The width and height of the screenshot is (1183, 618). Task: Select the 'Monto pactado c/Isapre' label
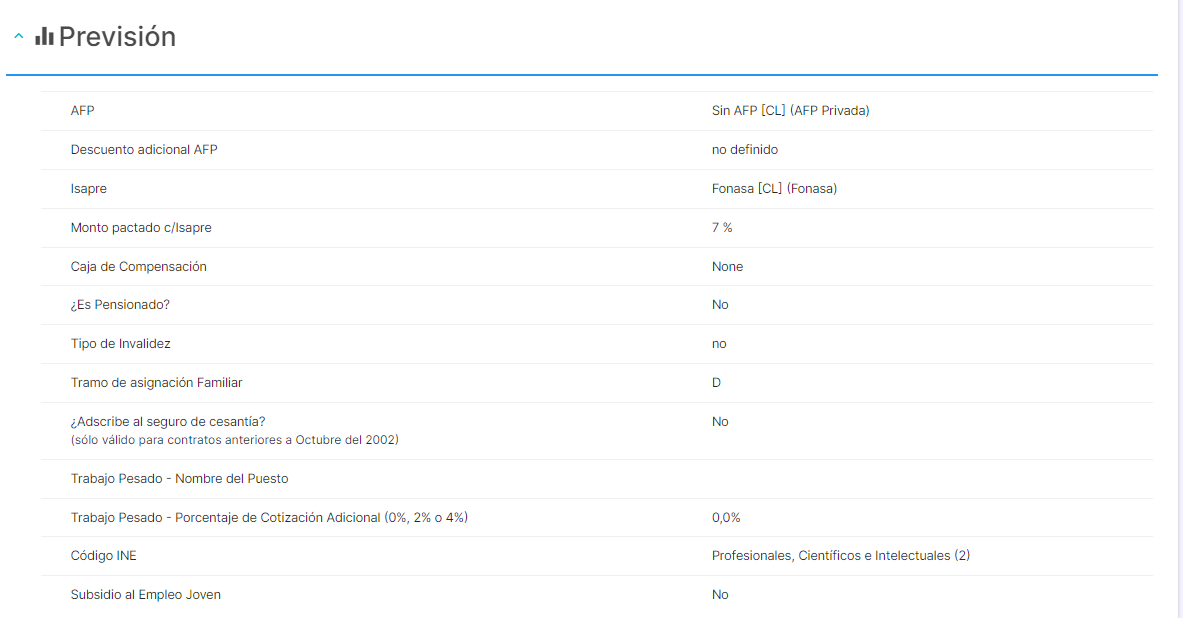tap(141, 228)
